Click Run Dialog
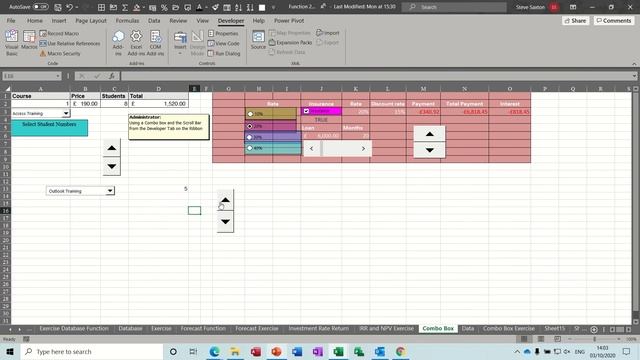 point(224,53)
